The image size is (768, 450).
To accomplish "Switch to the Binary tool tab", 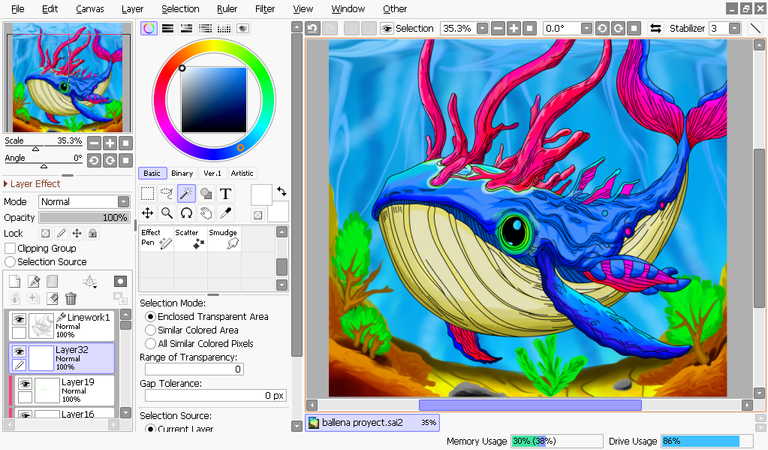I will [182, 173].
